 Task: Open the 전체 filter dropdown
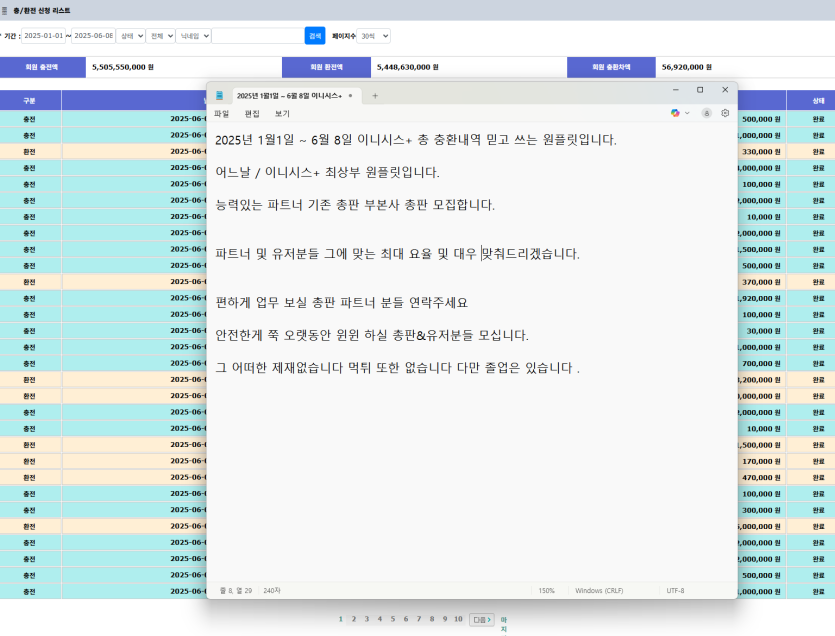click(x=160, y=36)
